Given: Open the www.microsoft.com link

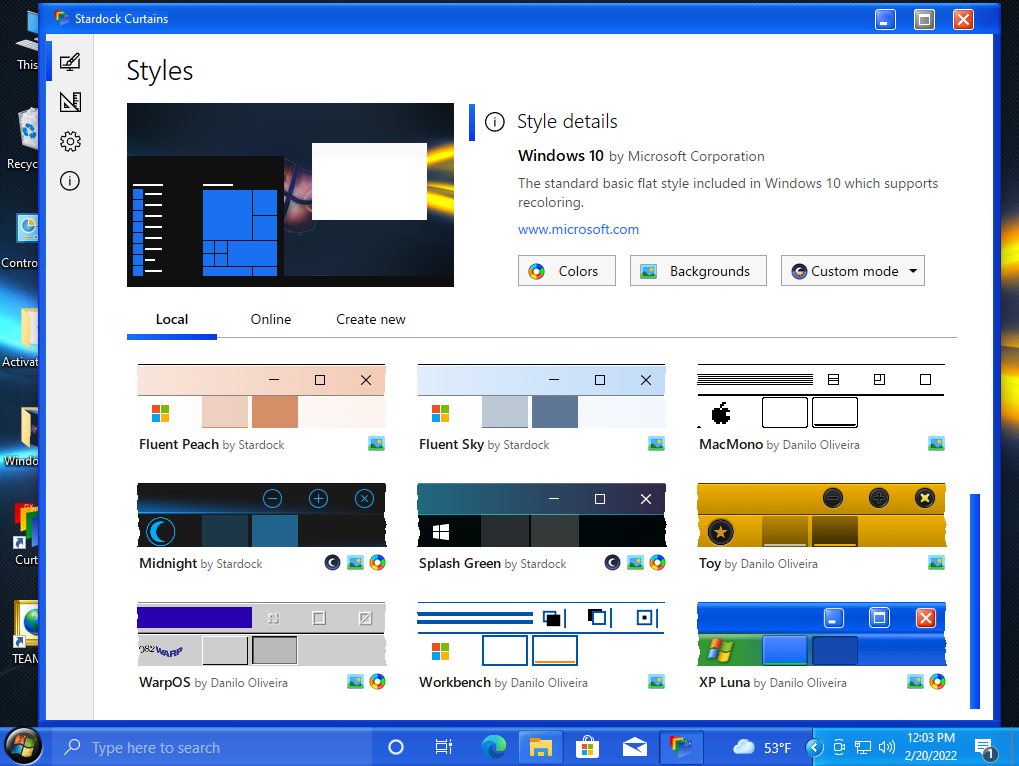Looking at the screenshot, I should pos(578,229).
